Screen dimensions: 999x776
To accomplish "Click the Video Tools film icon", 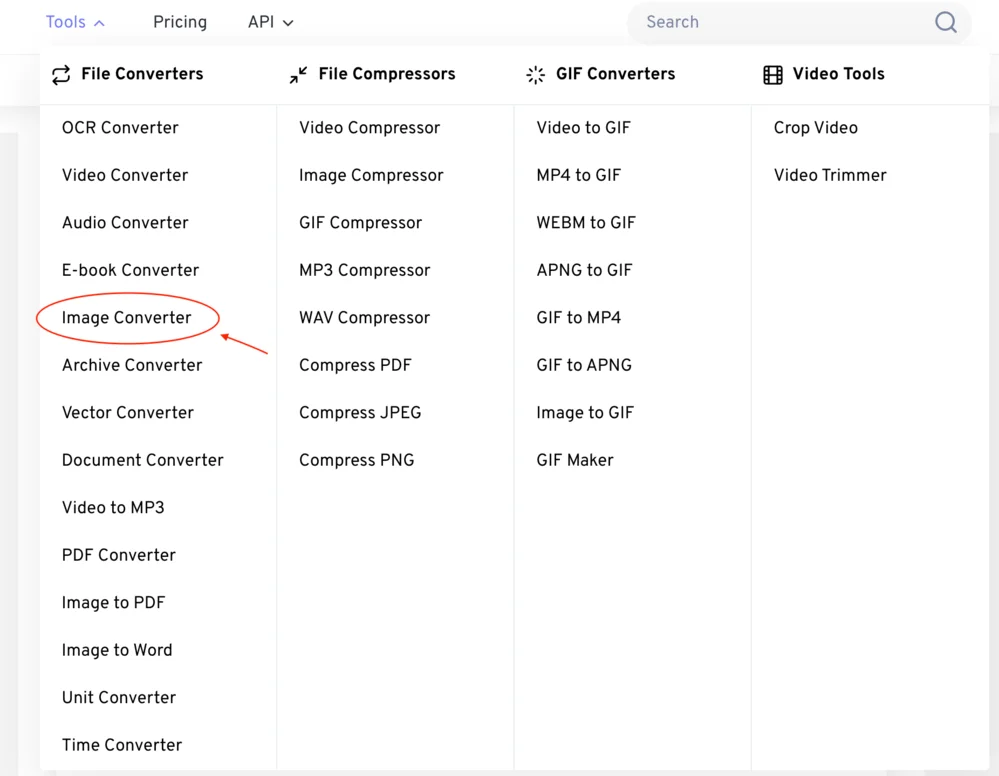I will [x=773, y=75].
